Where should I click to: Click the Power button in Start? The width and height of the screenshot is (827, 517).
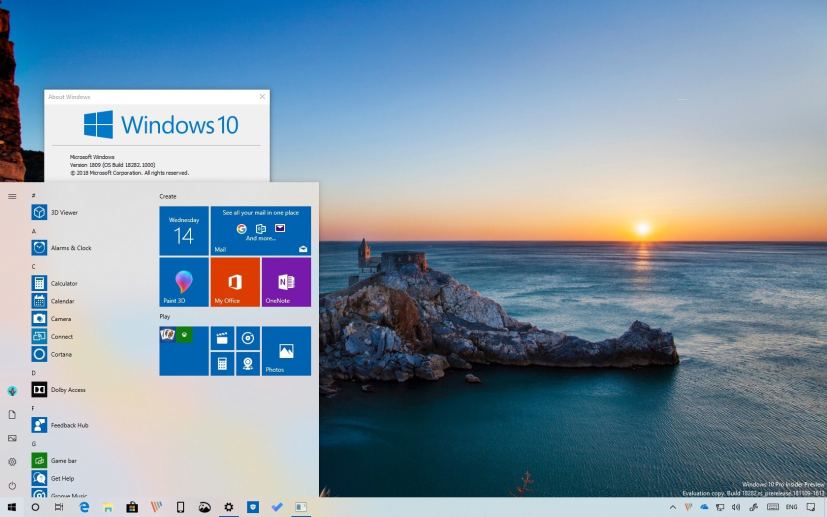pyautogui.click(x=12, y=485)
